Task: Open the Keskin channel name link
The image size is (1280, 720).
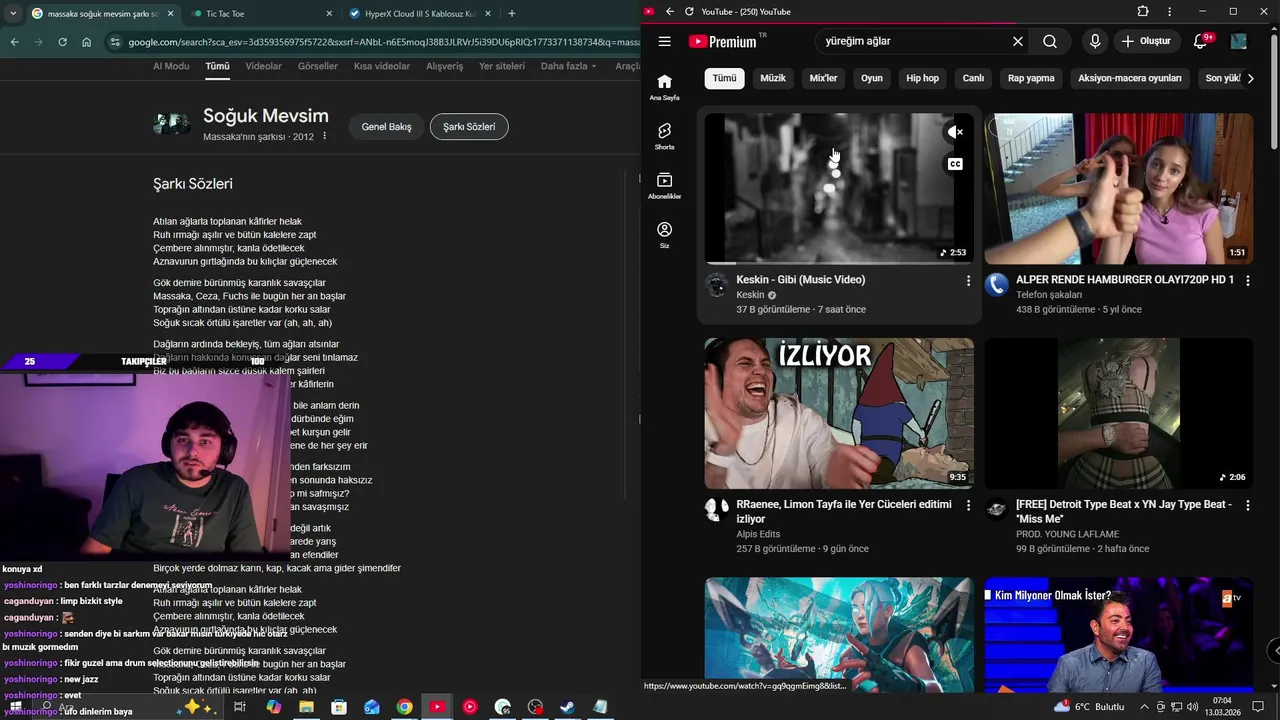Action: click(750, 295)
